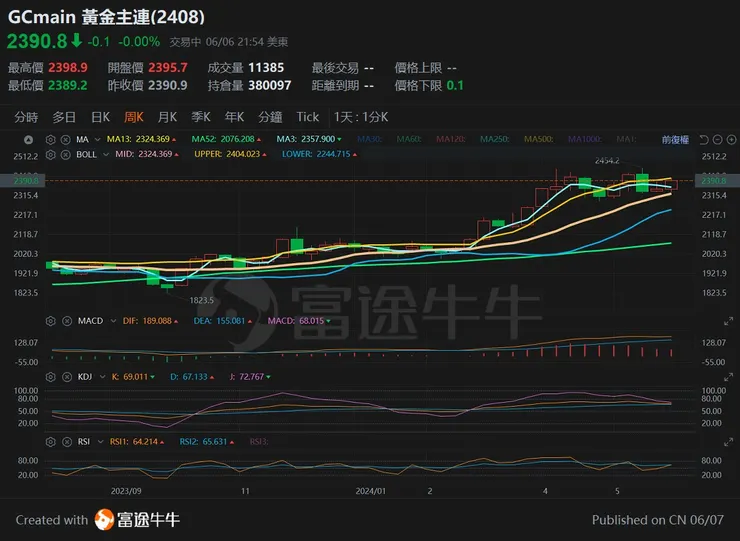Open RSI indicator settings gear
The width and height of the screenshot is (740, 541).
pyautogui.click(x=50, y=442)
